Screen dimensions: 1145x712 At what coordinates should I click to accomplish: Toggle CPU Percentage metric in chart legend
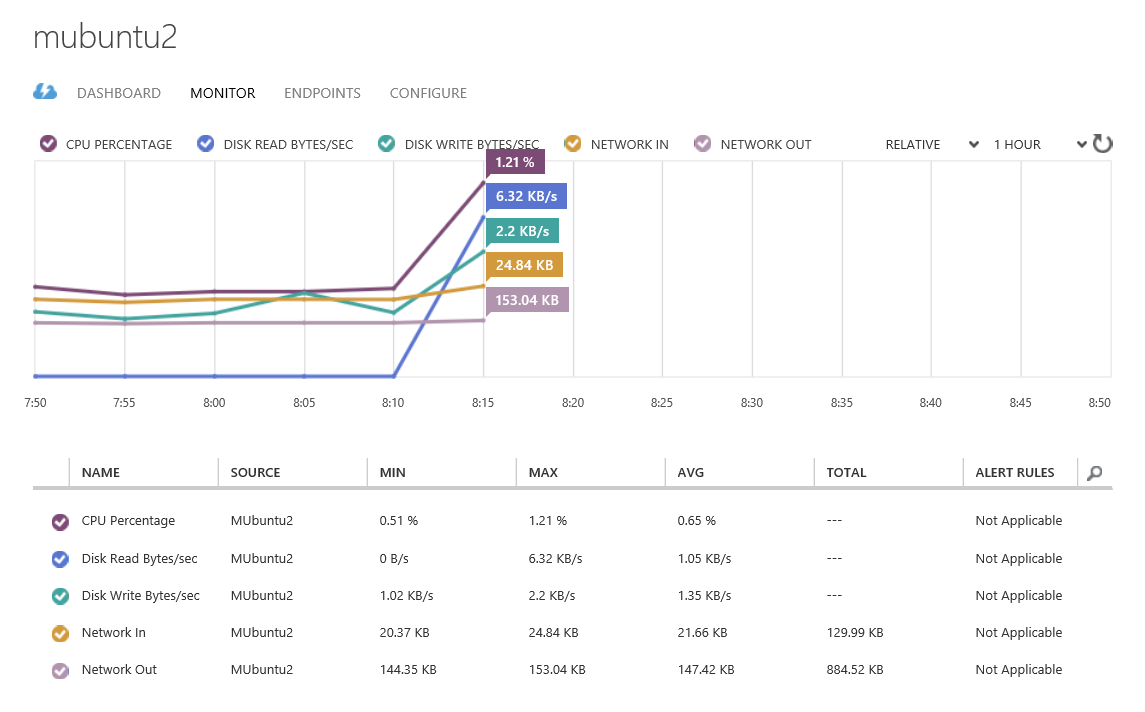coord(48,144)
